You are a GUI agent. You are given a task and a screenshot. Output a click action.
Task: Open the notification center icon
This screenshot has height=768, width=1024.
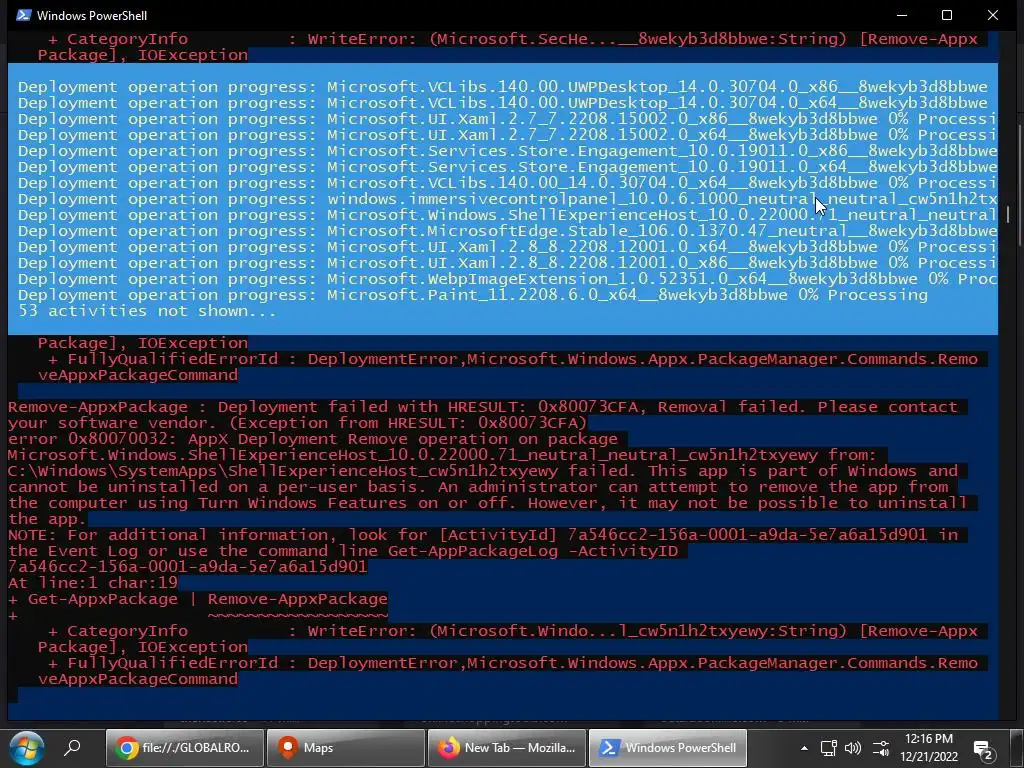pyautogui.click(x=984, y=750)
